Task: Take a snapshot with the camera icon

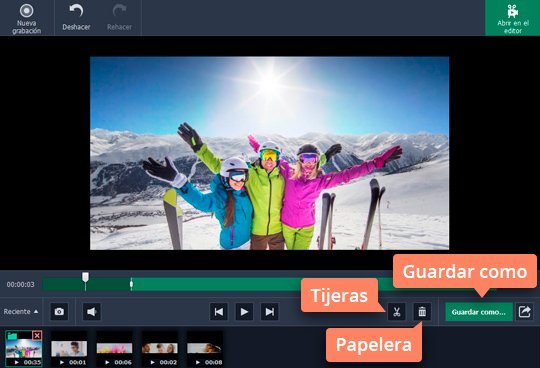Action: (x=59, y=312)
